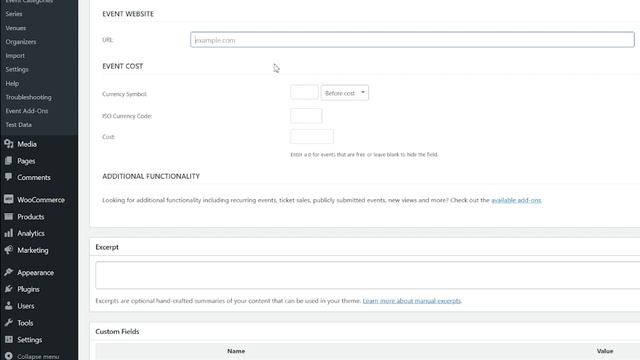The height and width of the screenshot is (360, 640).
Task: Click the Products box icon
Action: 9,216
